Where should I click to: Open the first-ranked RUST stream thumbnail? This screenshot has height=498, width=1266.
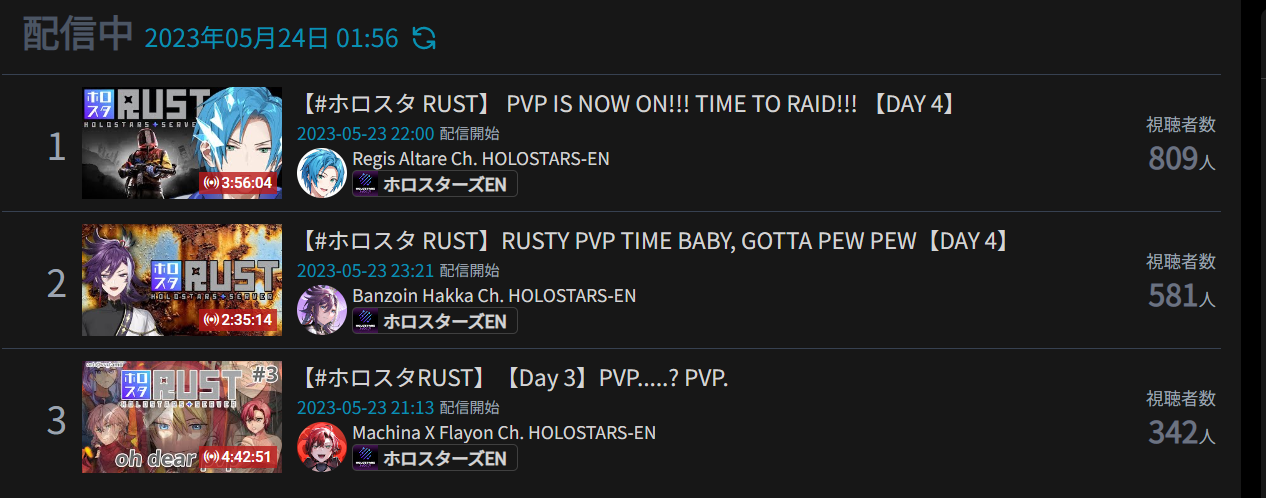pyautogui.click(x=181, y=142)
